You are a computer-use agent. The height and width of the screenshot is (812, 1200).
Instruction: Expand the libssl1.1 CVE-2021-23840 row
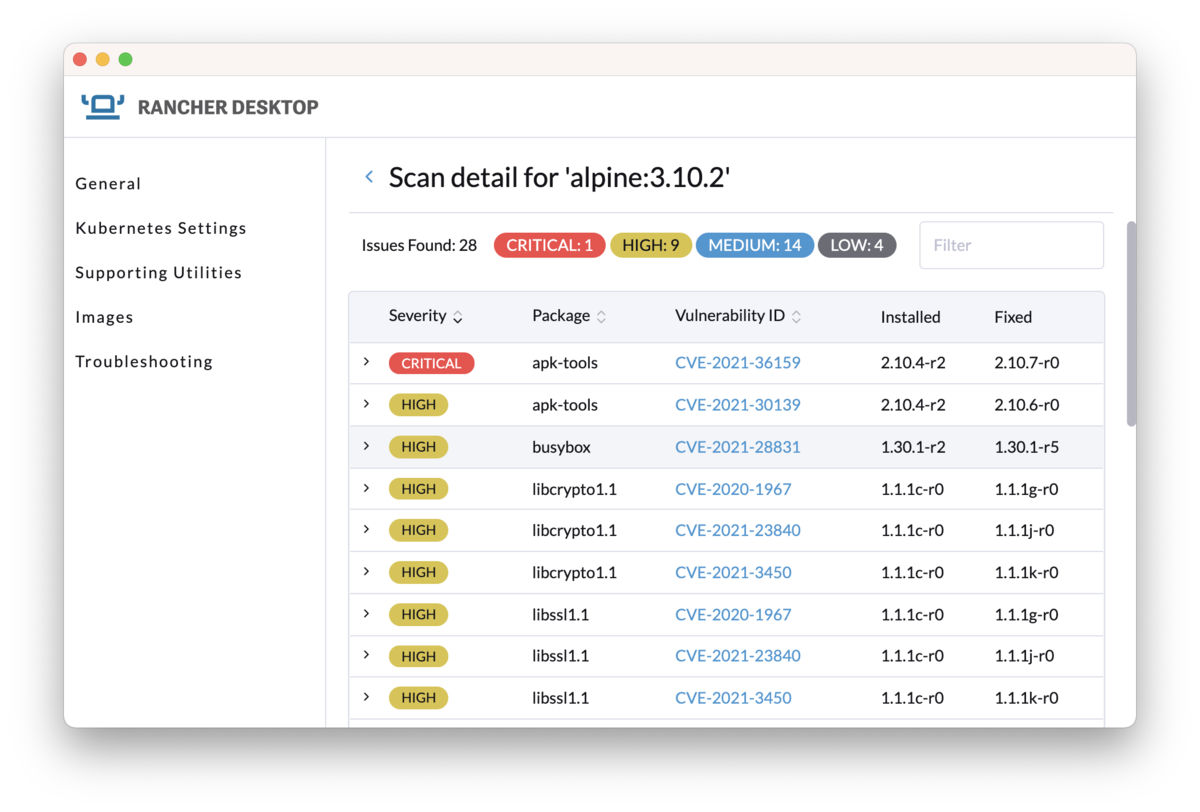(x=366, y=655)
